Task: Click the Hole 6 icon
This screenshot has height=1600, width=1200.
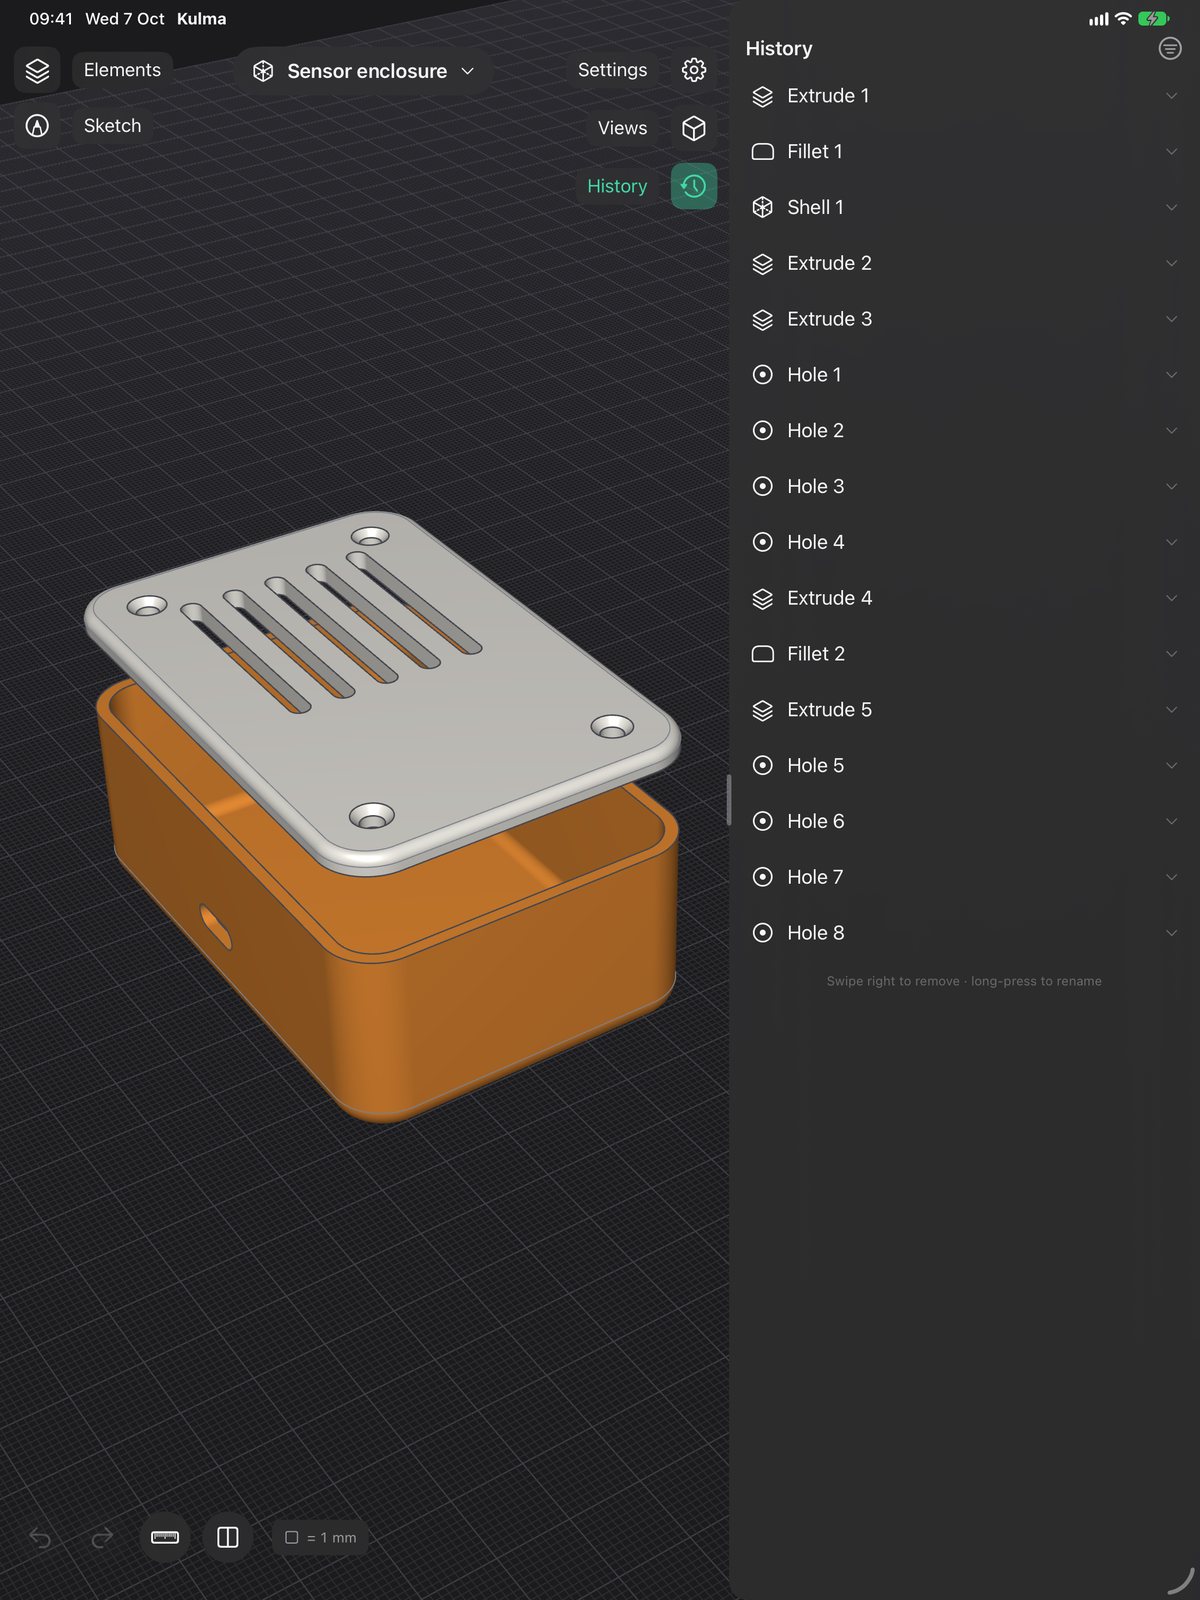Action: pyautogui.click(x=763, y=821)
